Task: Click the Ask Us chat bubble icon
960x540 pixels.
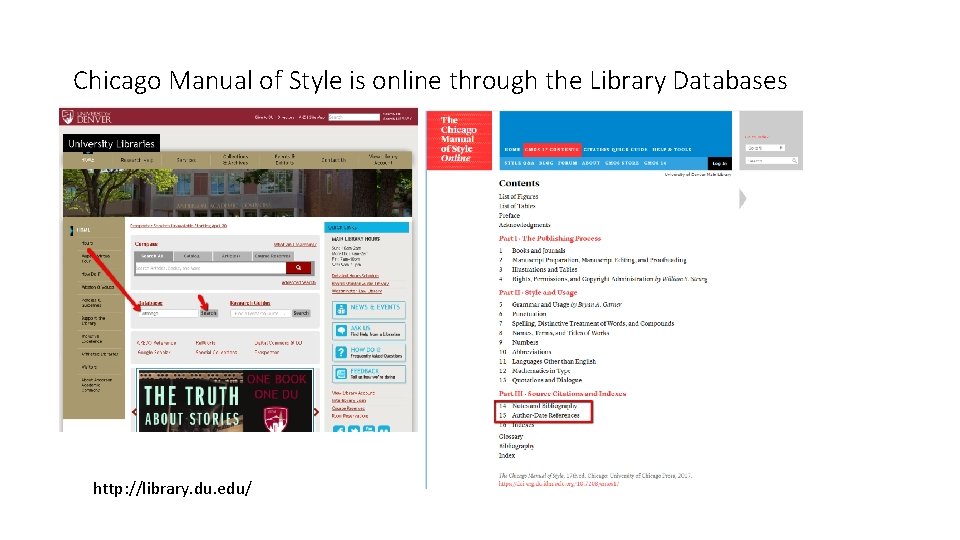Action: pyautogui.click(x=342, y=331)
